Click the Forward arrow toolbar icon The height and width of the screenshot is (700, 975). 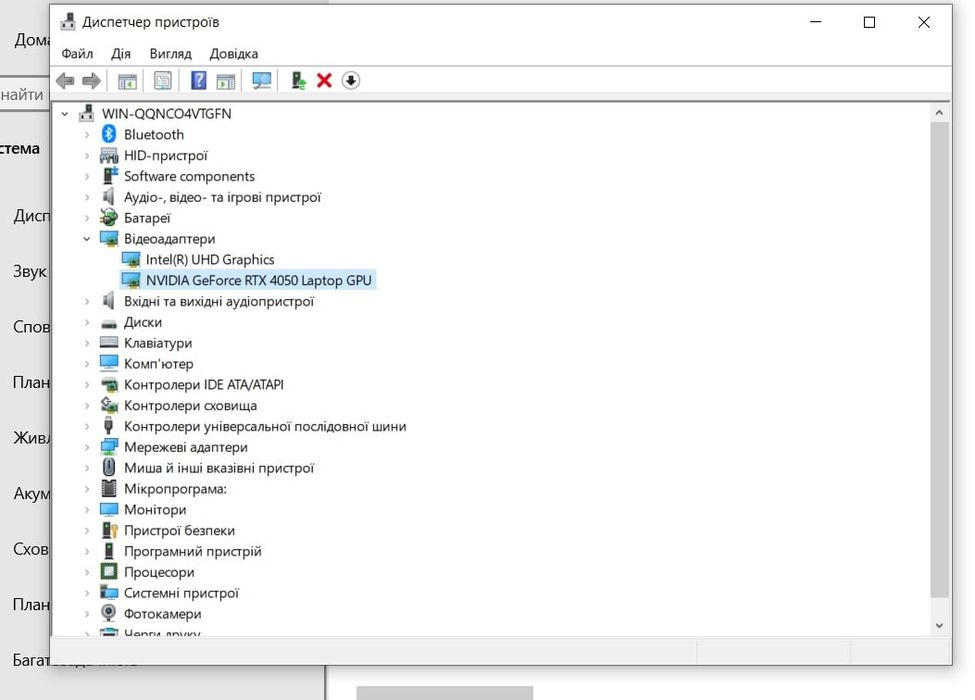pyautogui.click(x=91, y=81)
